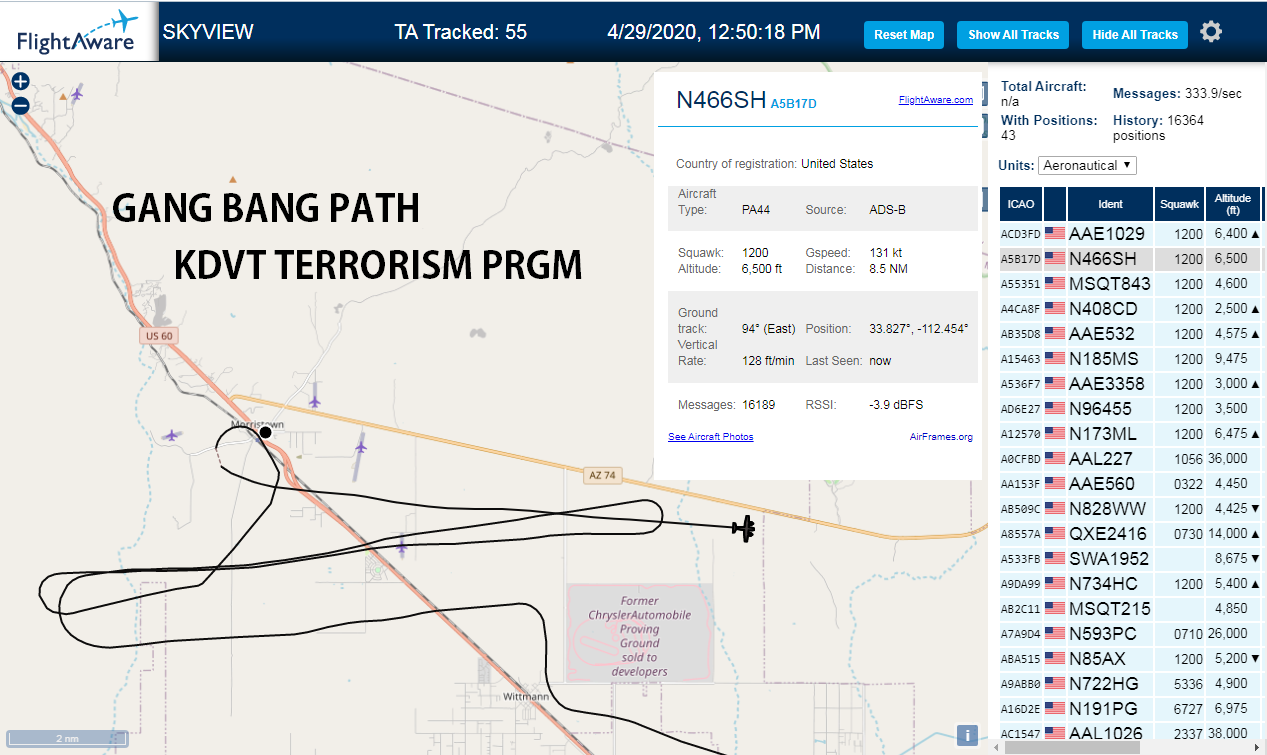Select the AAE3358 aircraft row
This screenshot has height=755, width=1267.
[1129, 383]
